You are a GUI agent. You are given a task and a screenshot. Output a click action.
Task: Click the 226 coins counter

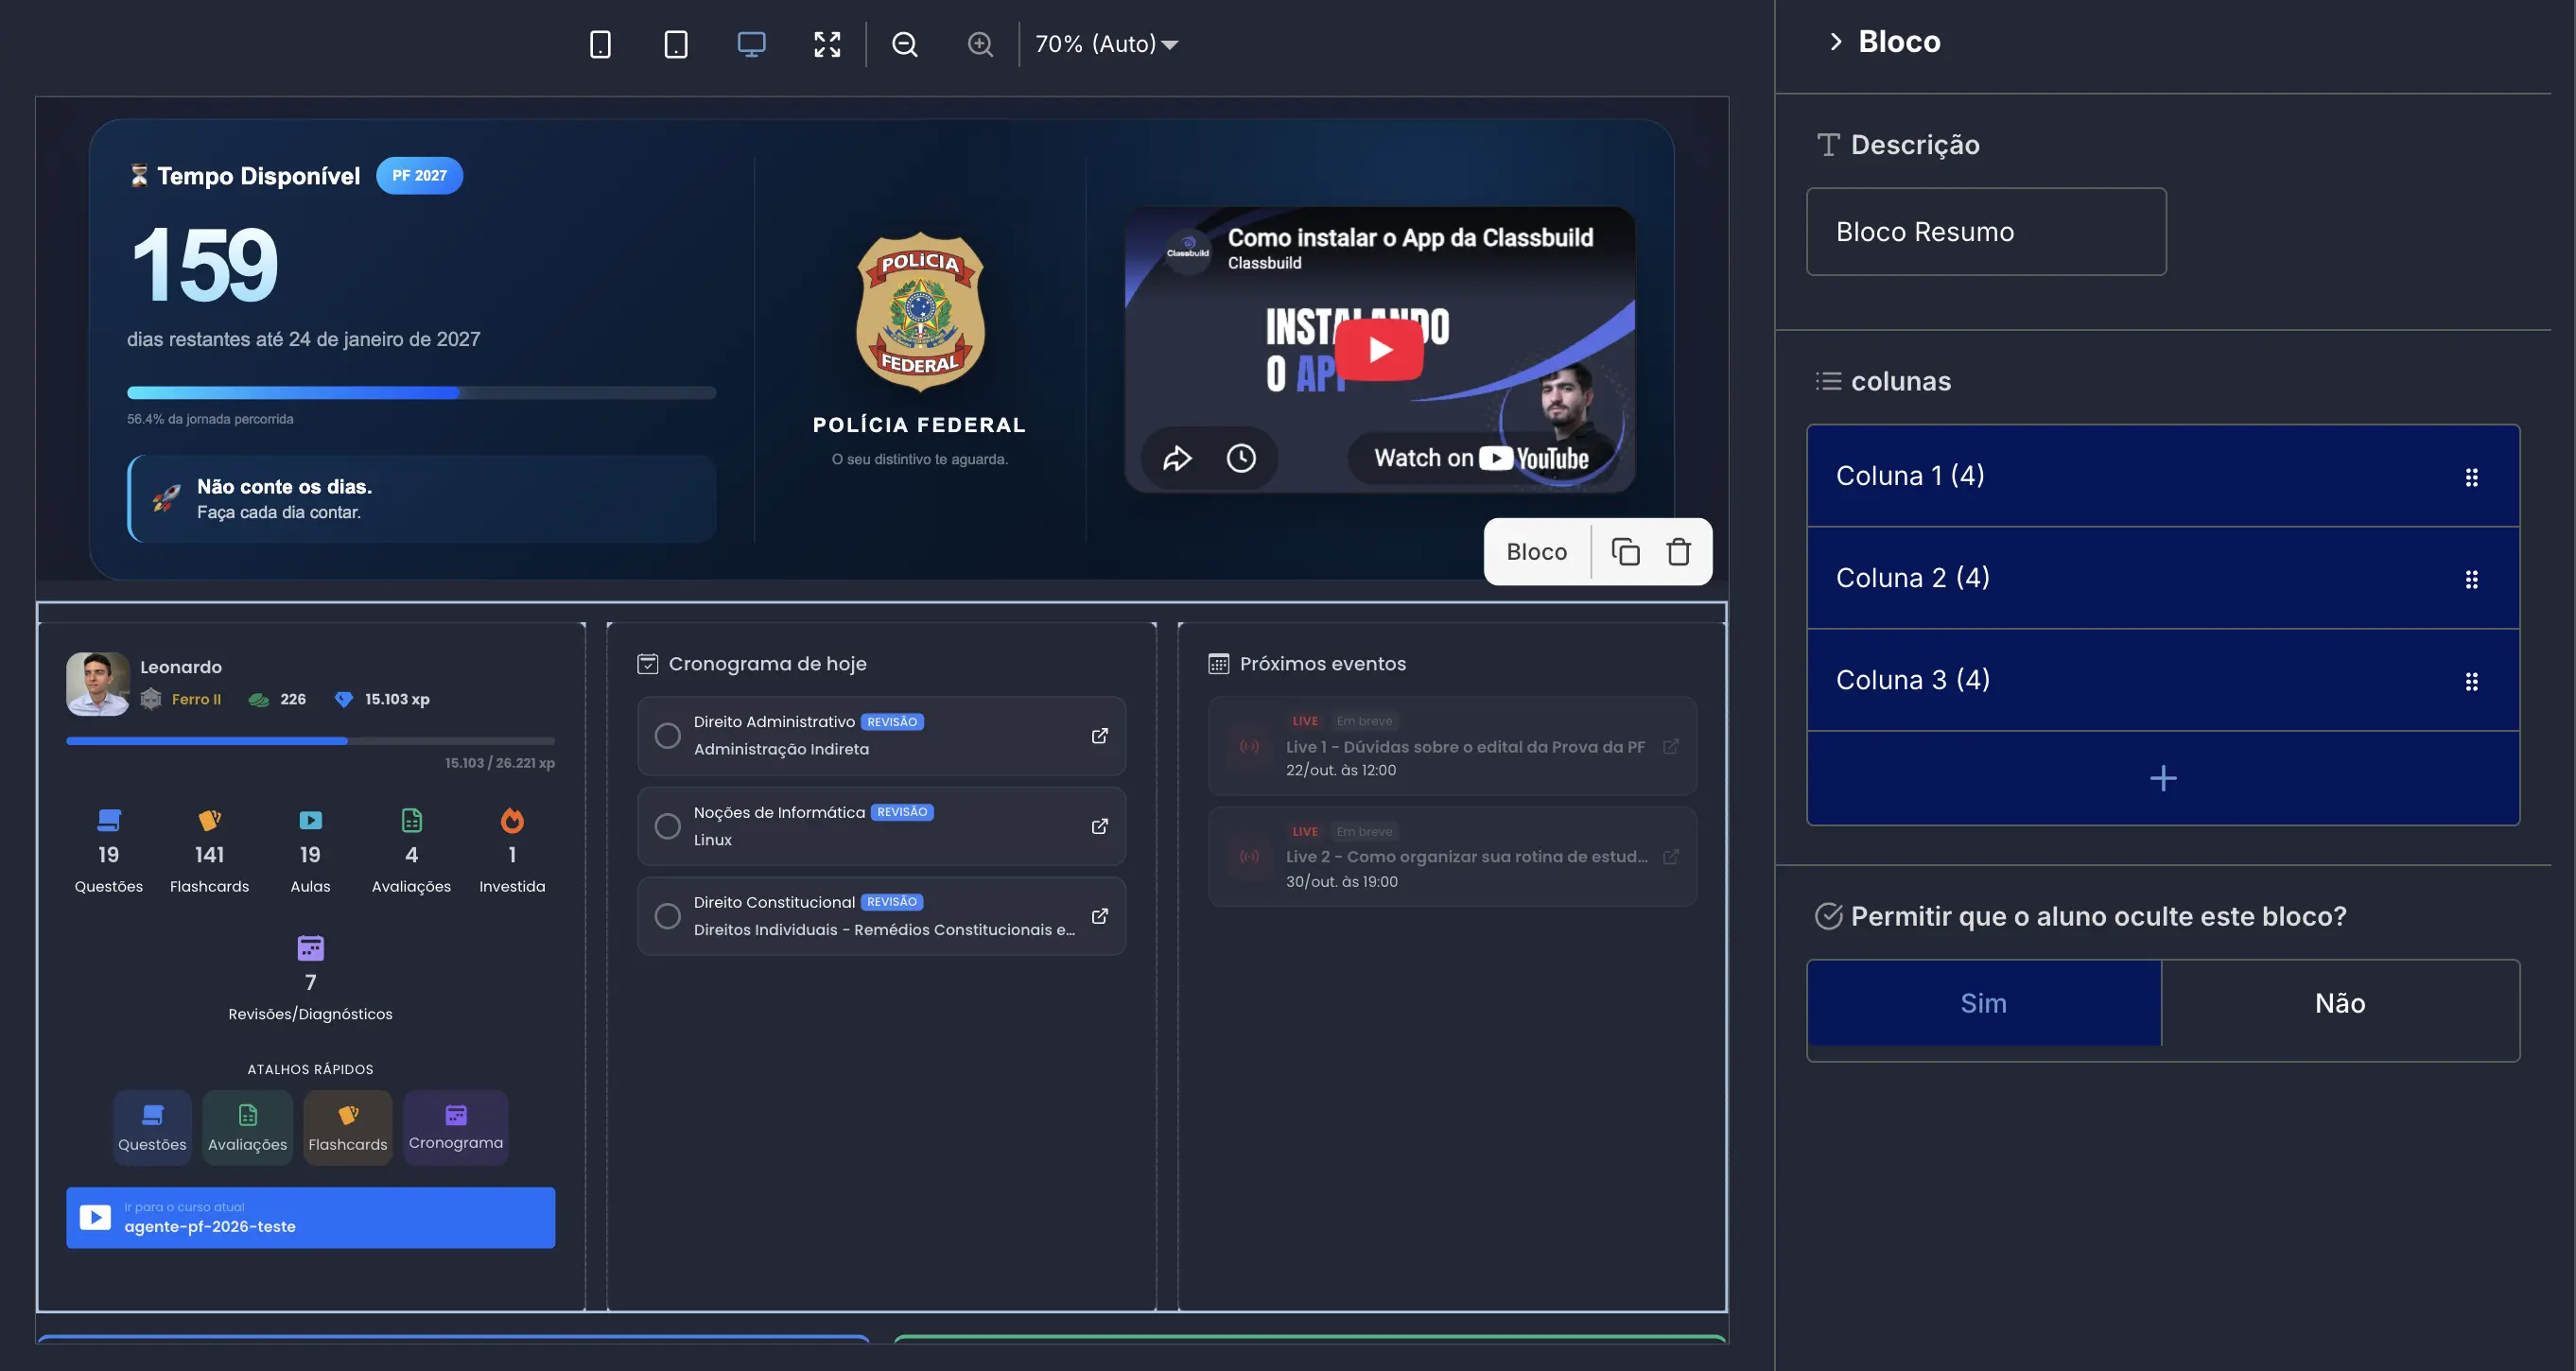292,699
